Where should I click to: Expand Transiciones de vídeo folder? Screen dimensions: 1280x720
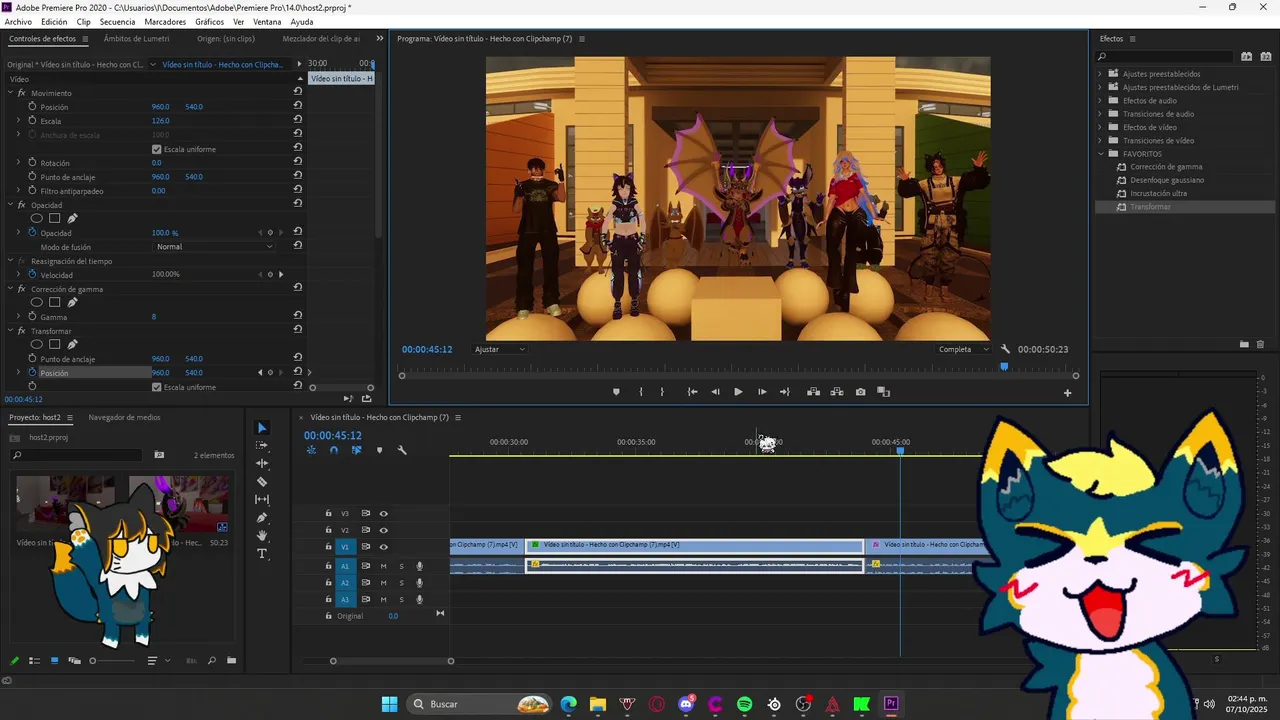pyautogui.click(x=1100, y=140)
